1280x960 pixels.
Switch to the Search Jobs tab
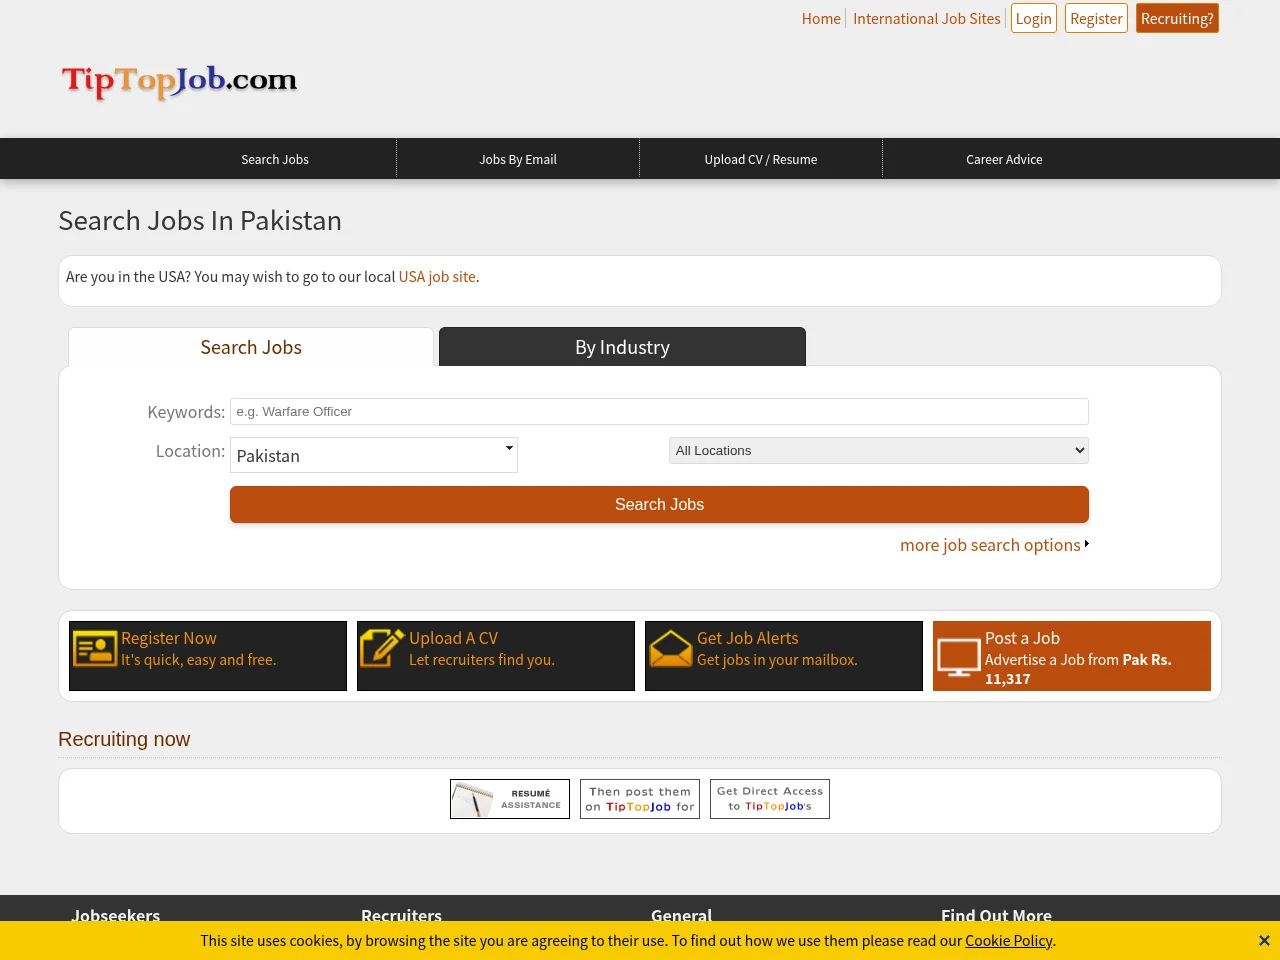[x=251, y=347]
